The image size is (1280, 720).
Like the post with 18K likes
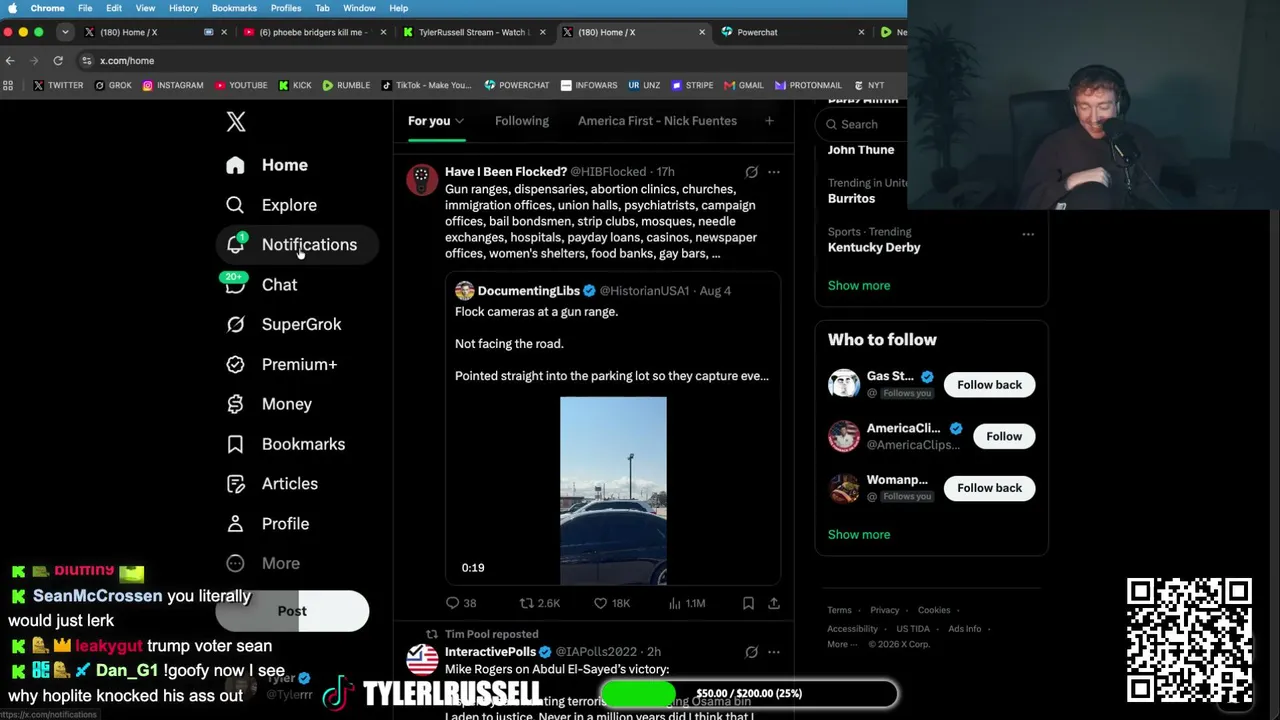612,603
